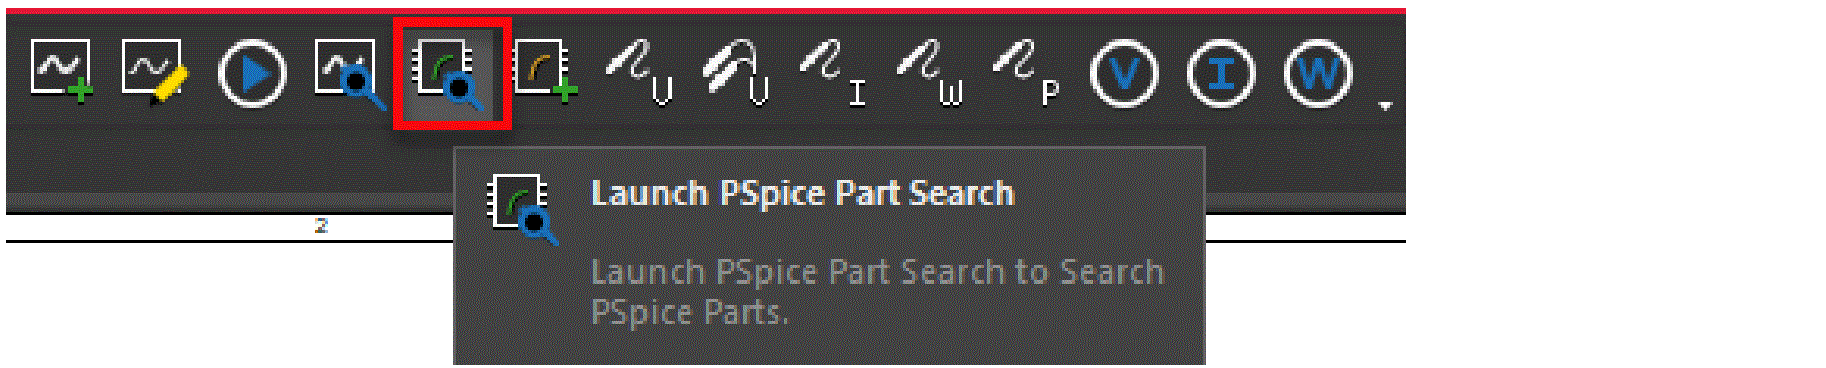The image size is (1826, 368).
Task: Click the New Simulation Profile icon
Action: pos(61,72)
